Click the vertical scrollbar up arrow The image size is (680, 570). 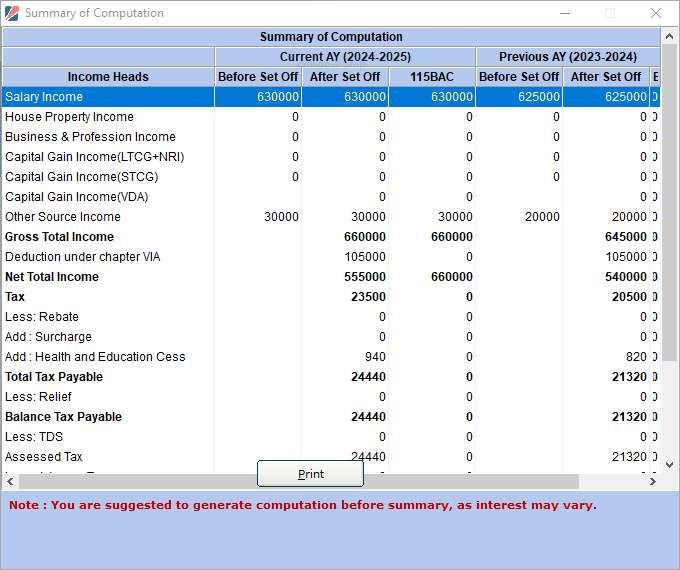point(669,36)
